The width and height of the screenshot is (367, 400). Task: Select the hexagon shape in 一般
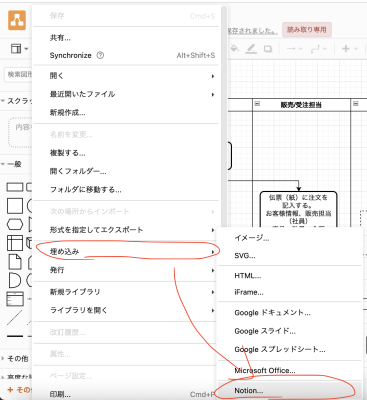coord(15,224)
